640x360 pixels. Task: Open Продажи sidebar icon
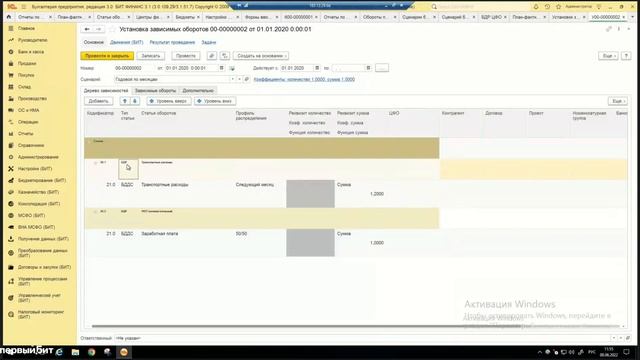(x=11, y=64)
